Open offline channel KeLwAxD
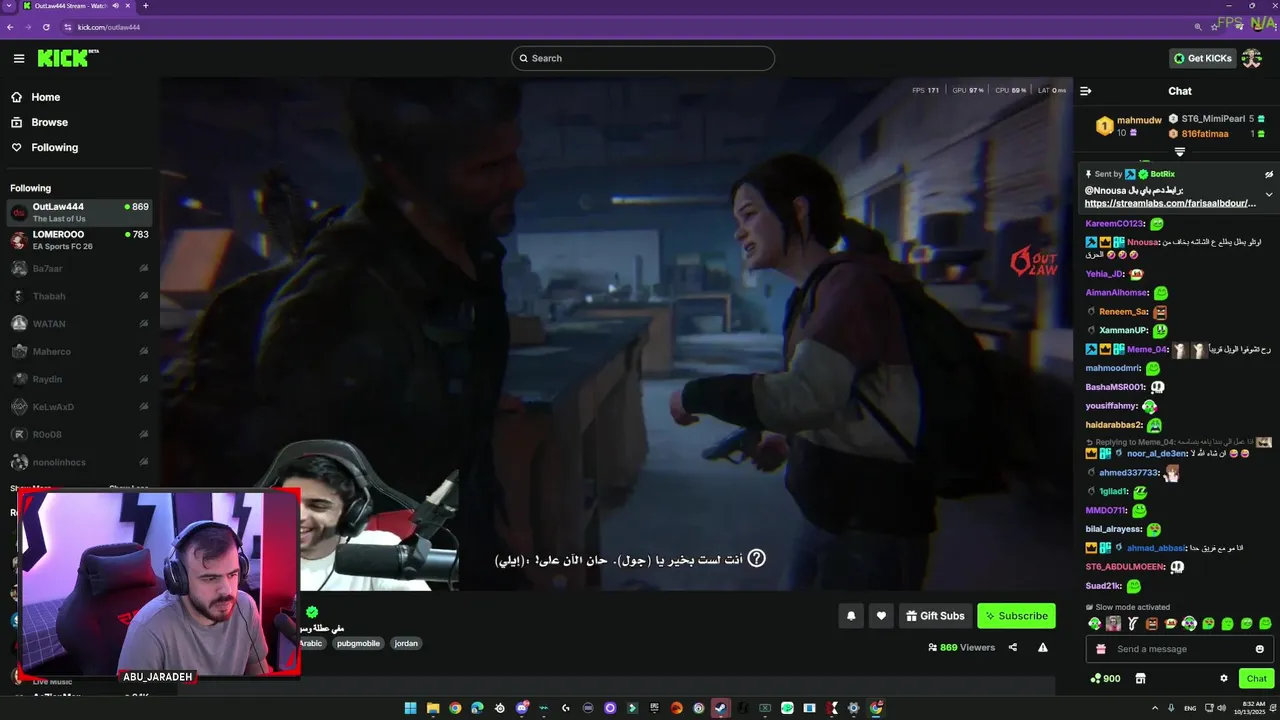The width and height of the screenshot is (1280, 720). pos(80,407)
